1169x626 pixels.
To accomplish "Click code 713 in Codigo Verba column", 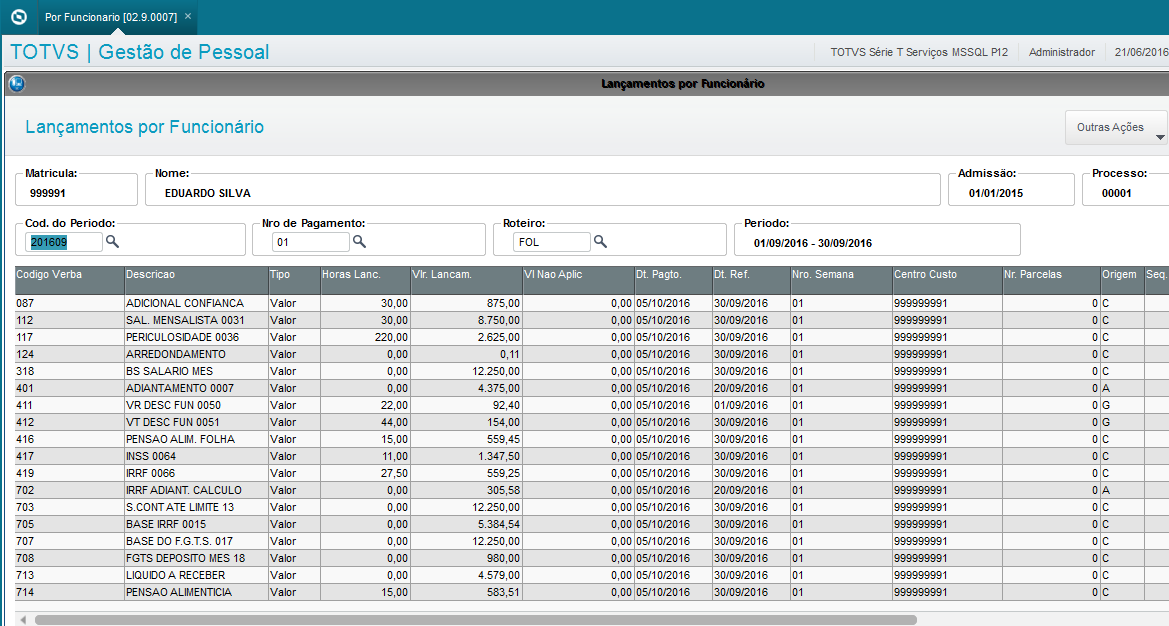I will pyautogui.click(x=25, y=575).
